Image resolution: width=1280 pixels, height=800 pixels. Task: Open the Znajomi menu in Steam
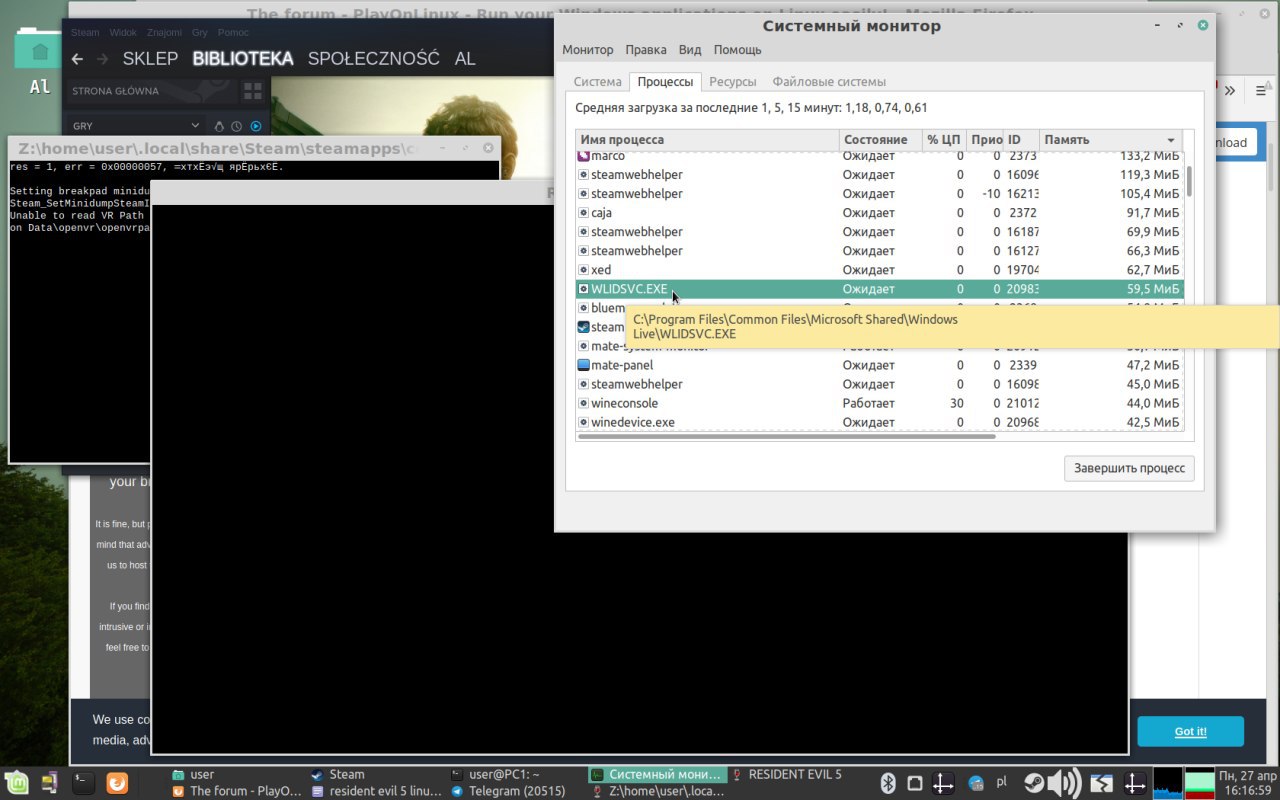[164, 32]
